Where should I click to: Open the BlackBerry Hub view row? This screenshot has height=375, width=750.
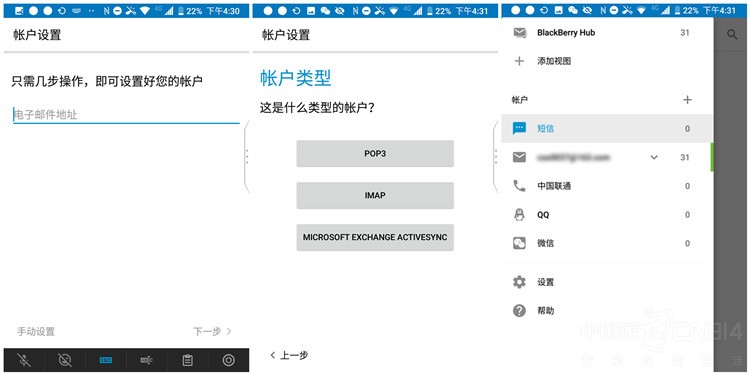tap(607, 33)
